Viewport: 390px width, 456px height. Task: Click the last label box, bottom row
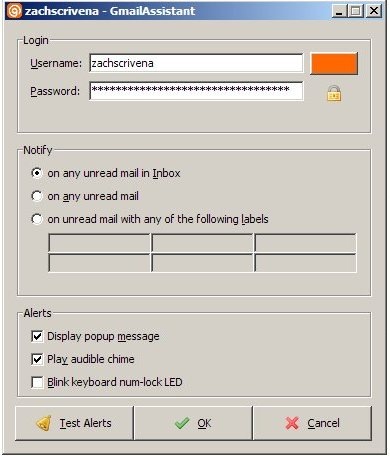[305, 263]
